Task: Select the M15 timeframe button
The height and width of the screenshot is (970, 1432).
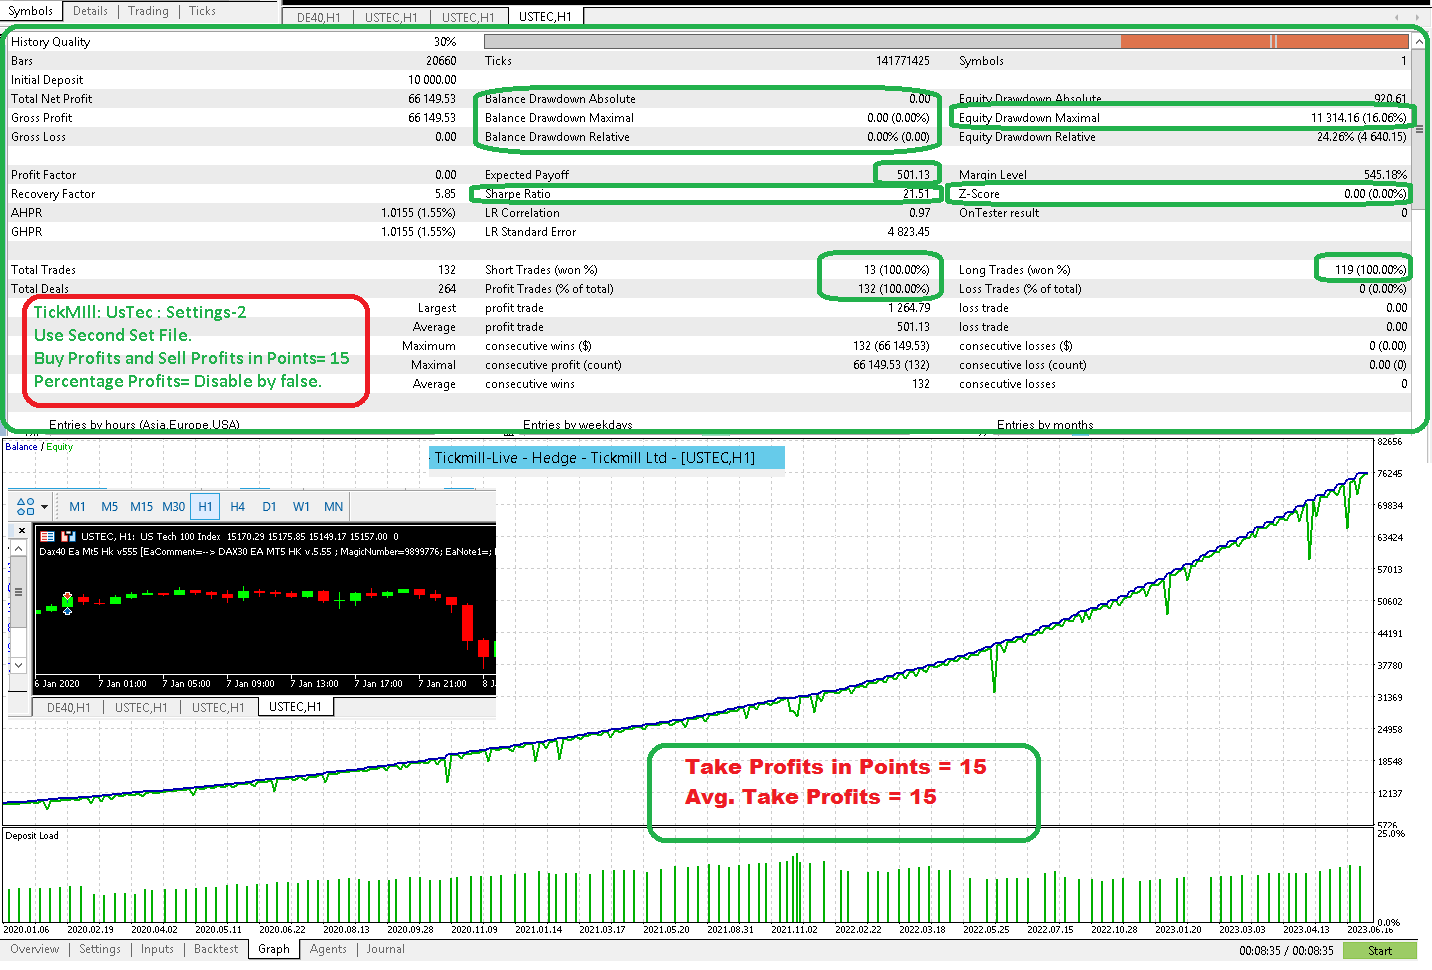Action: (x=142, y=507)
